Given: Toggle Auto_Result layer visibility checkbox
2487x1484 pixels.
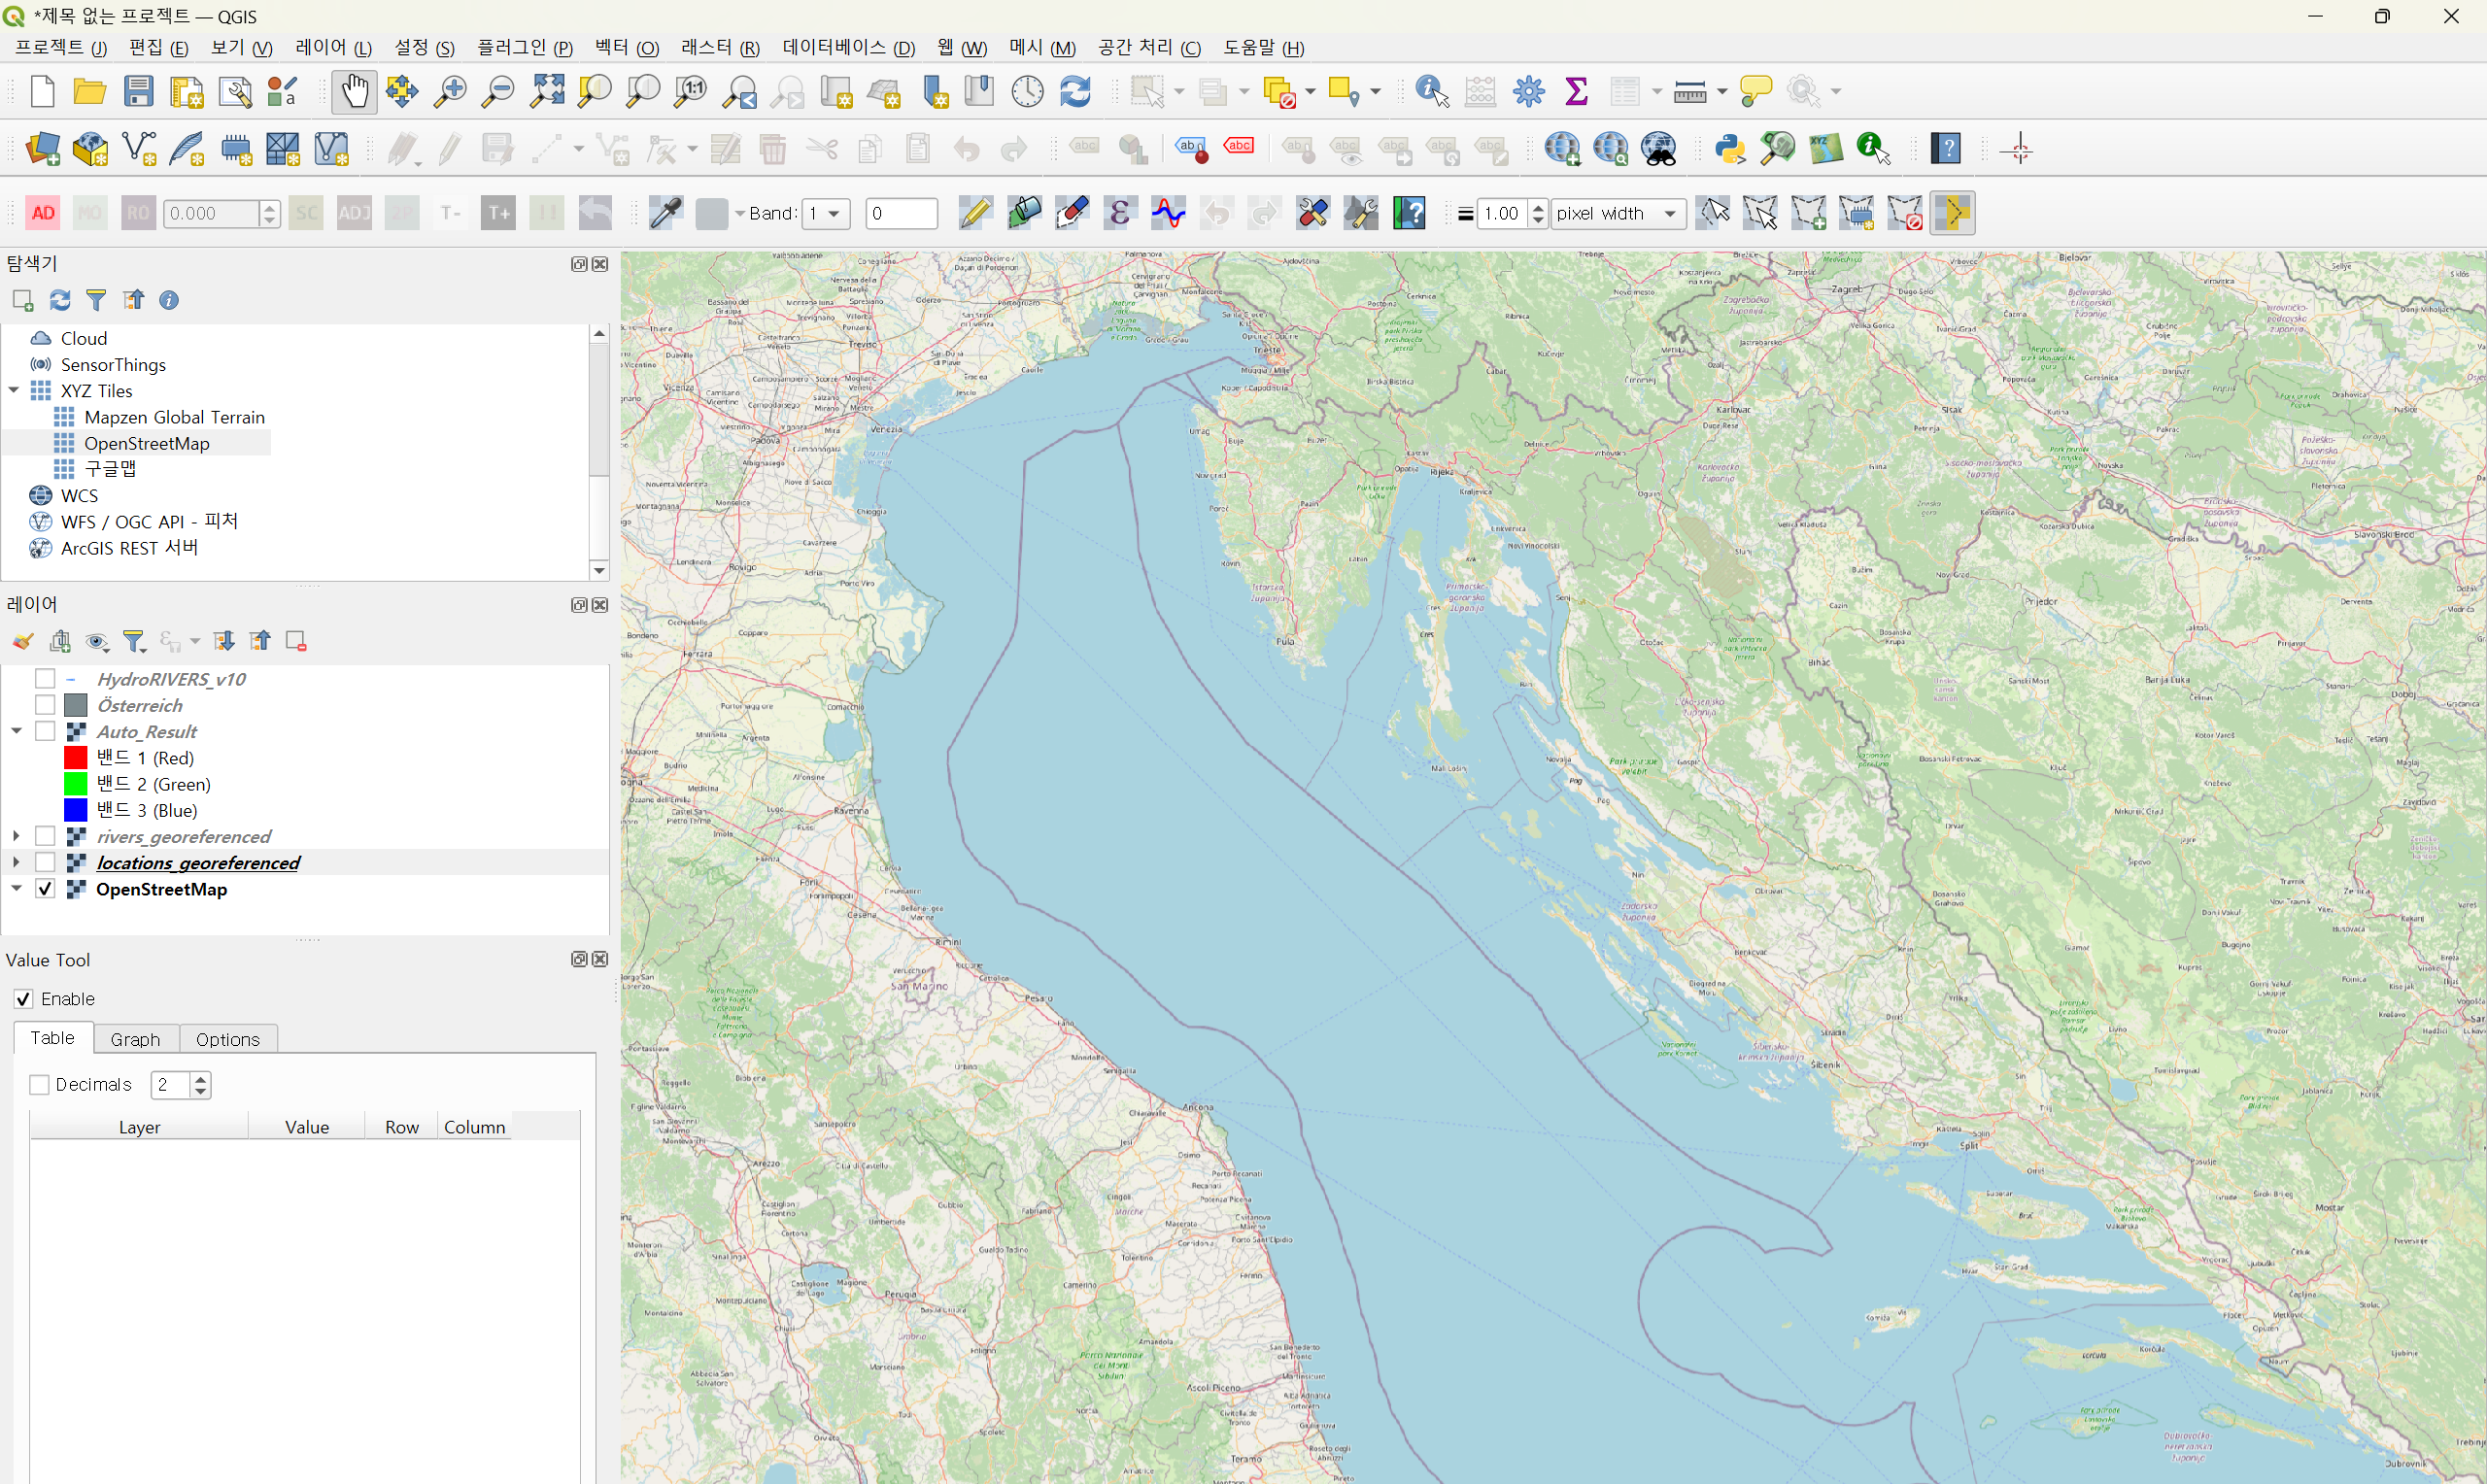Looking at the screenshot, I should pyautogui.click(x=45, y=731).
